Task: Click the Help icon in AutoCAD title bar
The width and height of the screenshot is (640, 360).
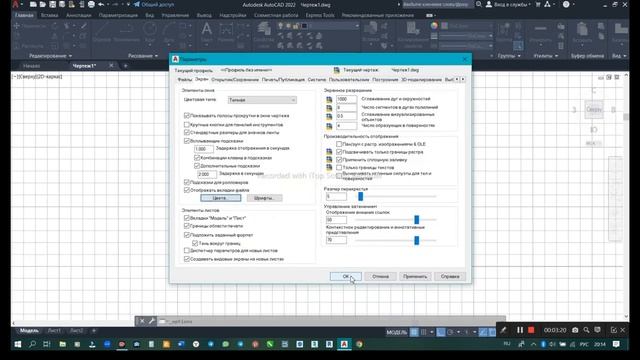Action: click(566, 4)
